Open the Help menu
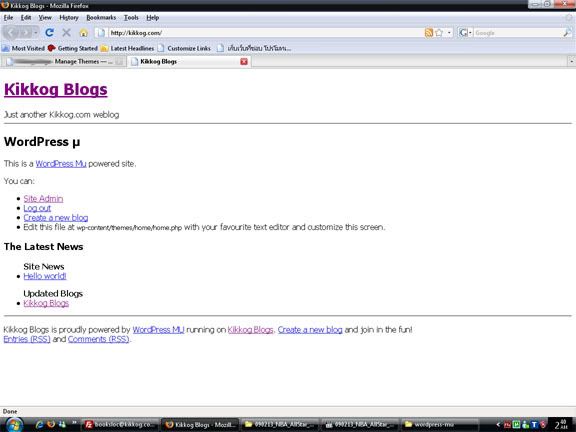The height and width of the screenshot is (432, 576). tap(152, 18)
